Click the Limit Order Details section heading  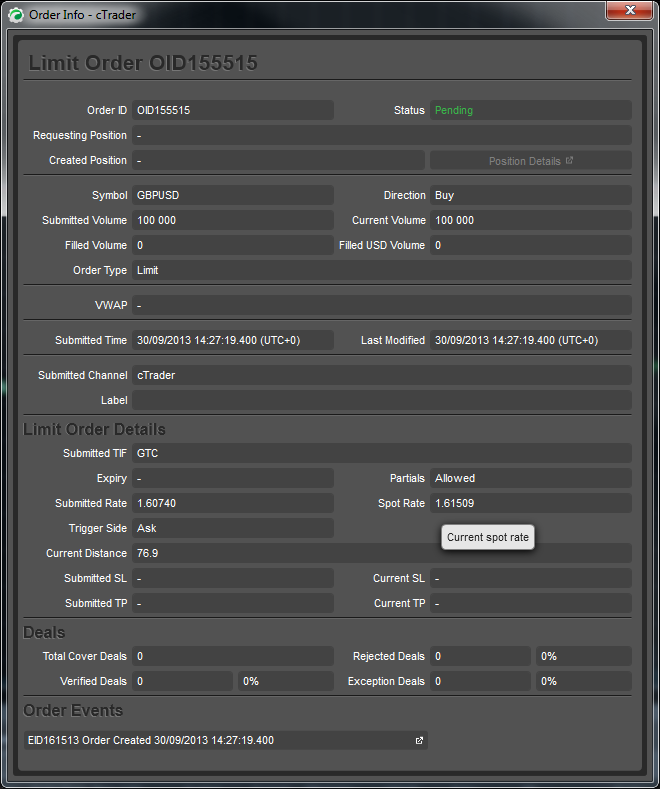pos(94,429)
